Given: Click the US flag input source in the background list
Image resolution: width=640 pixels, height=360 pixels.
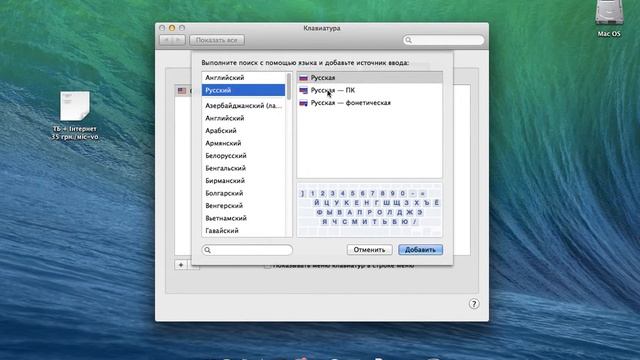Looking at the screenshot, I should [182, 91].
